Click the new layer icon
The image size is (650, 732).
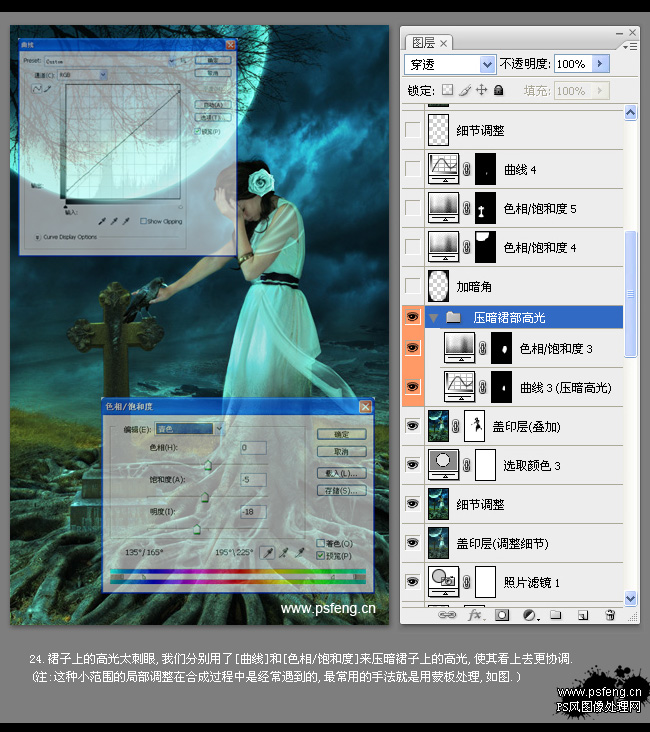(583, 615)
